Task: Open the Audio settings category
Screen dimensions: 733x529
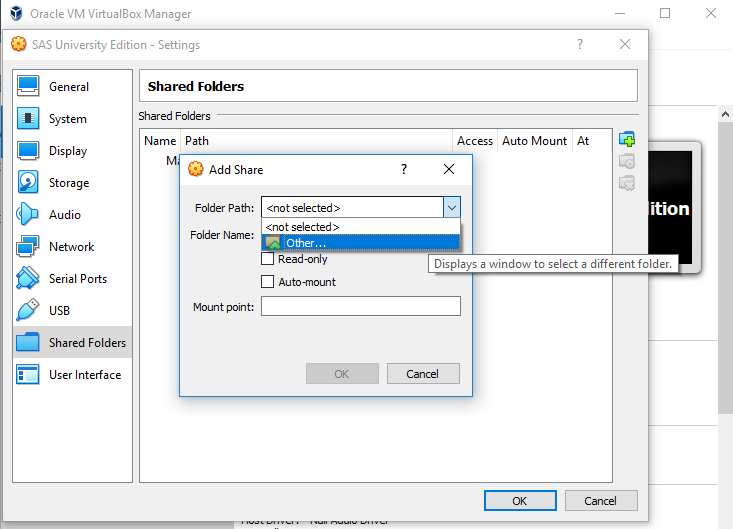Action: point(72,214)
